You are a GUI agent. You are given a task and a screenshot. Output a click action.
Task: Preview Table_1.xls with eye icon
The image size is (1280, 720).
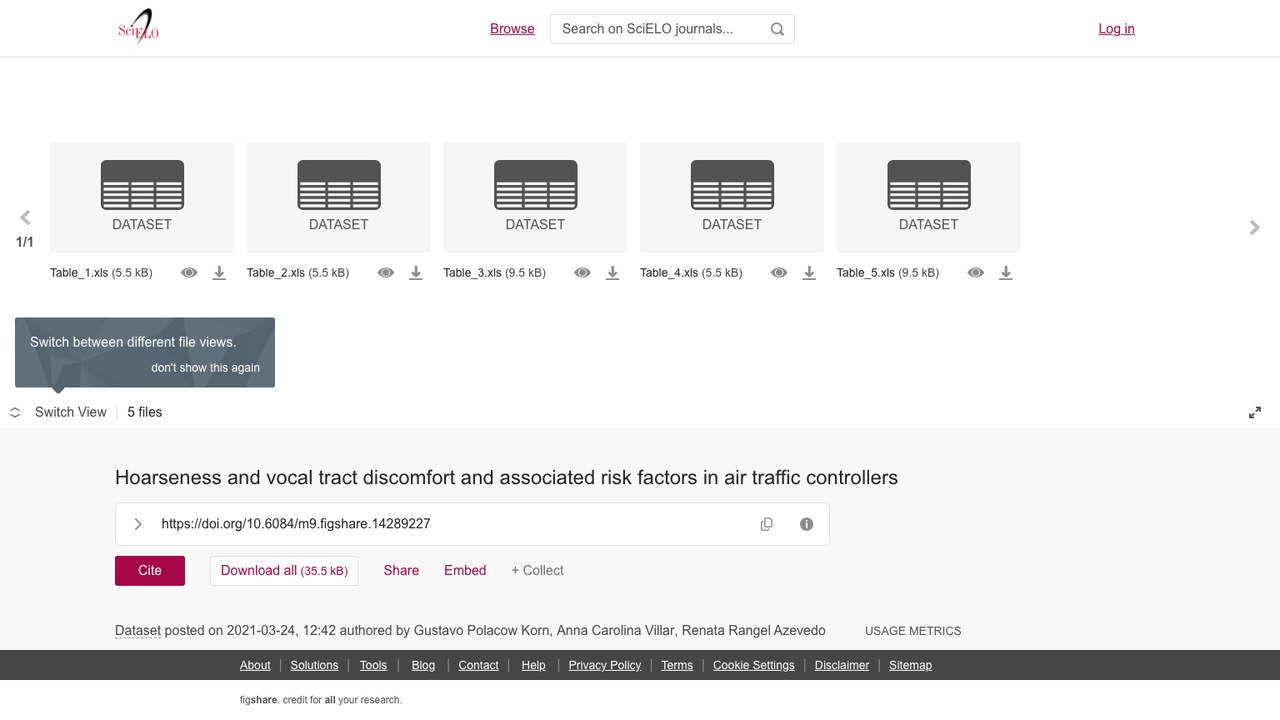[x=189, y=273]
